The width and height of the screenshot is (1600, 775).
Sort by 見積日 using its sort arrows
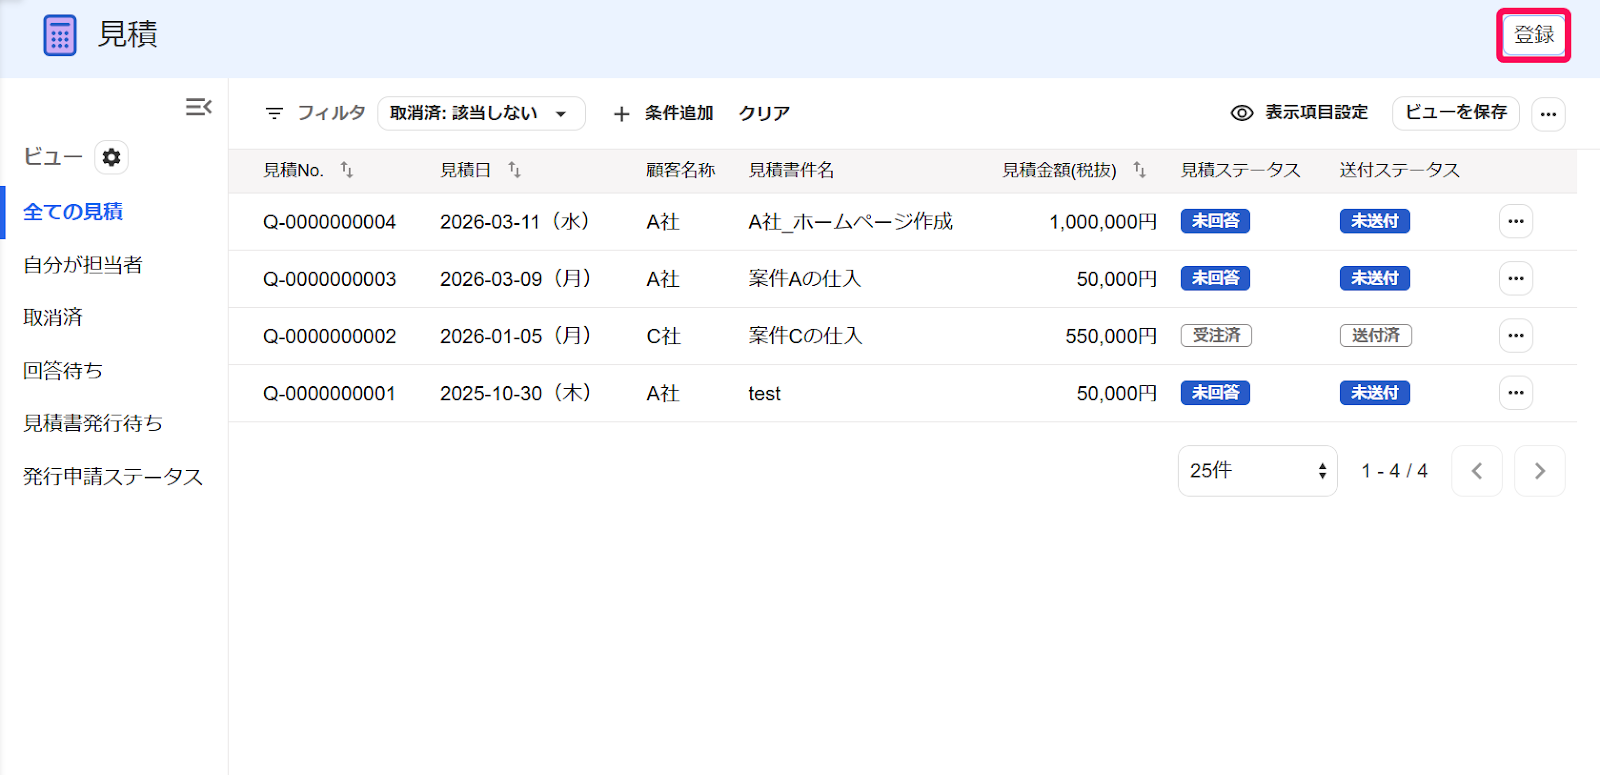tap(514, 170)
